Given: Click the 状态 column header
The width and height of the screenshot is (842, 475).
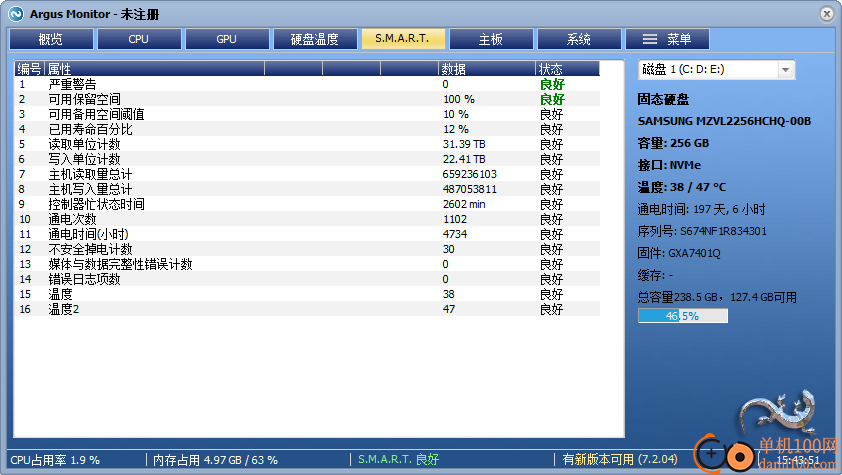Looking at the screenshot, I should coord(568,68).
